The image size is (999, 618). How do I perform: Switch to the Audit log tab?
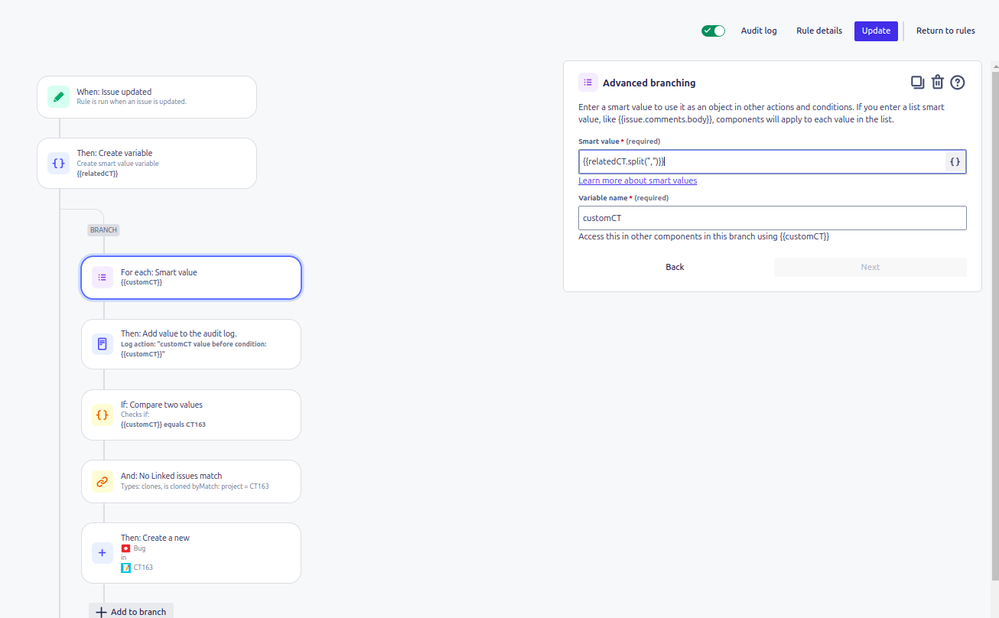coord(758,31)
